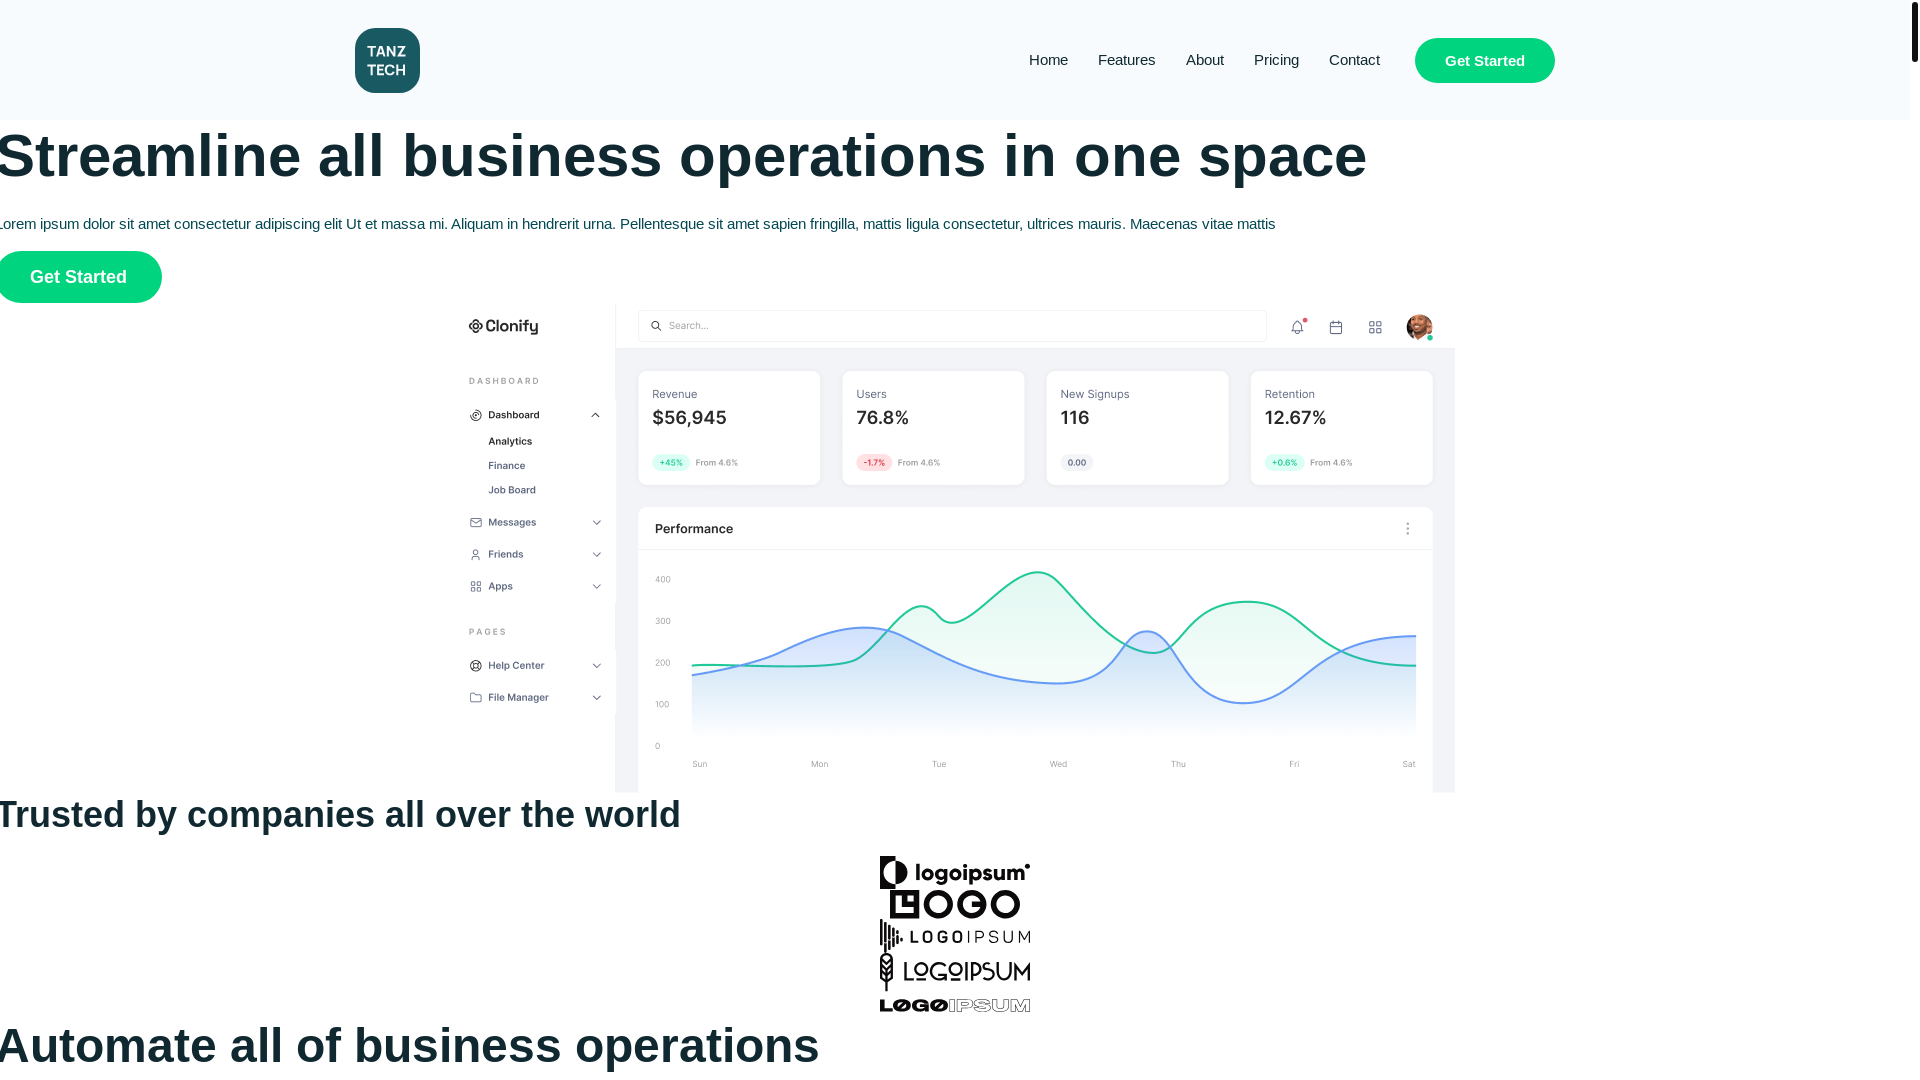
Task: Click the logoipsum company logo
Action: pos(955,872)
